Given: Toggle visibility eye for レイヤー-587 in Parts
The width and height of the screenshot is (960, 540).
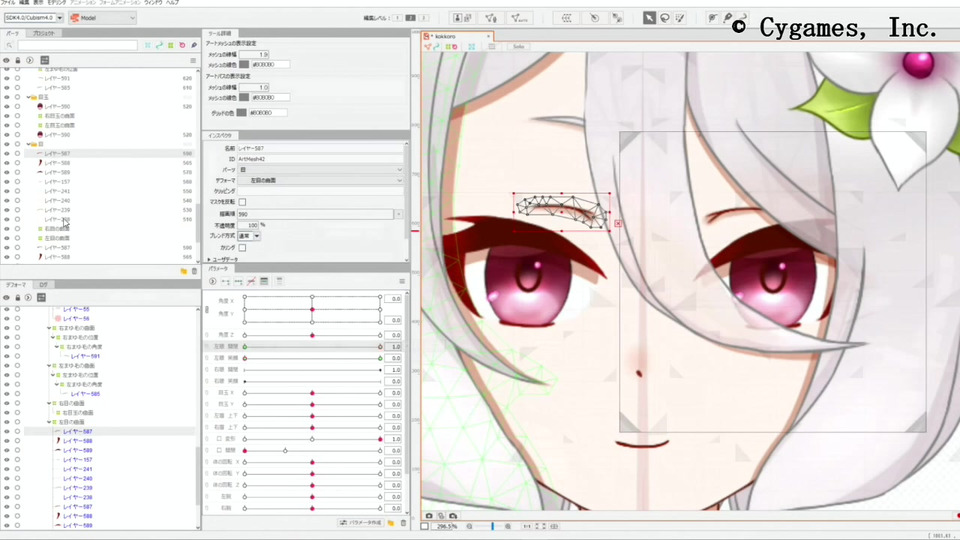Looking at the screenshot, I should pyautogui.click(x=7, y=154).
